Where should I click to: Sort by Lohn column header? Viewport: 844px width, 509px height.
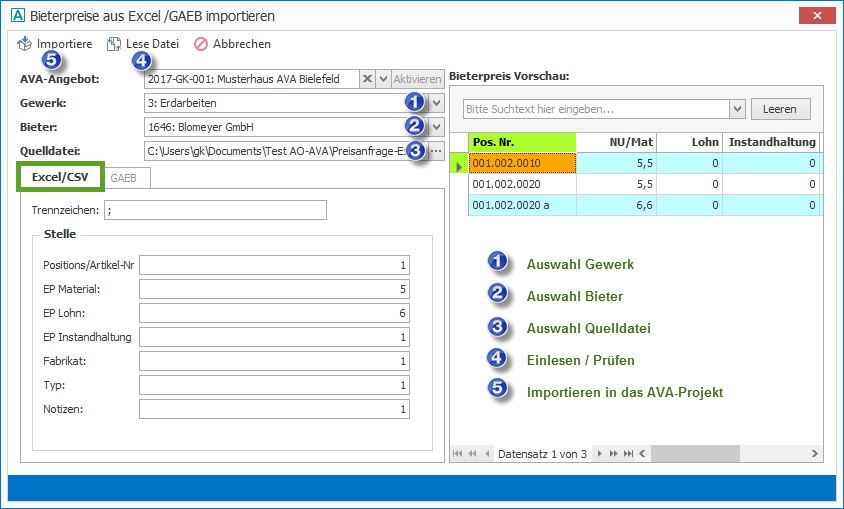(690, 143)
